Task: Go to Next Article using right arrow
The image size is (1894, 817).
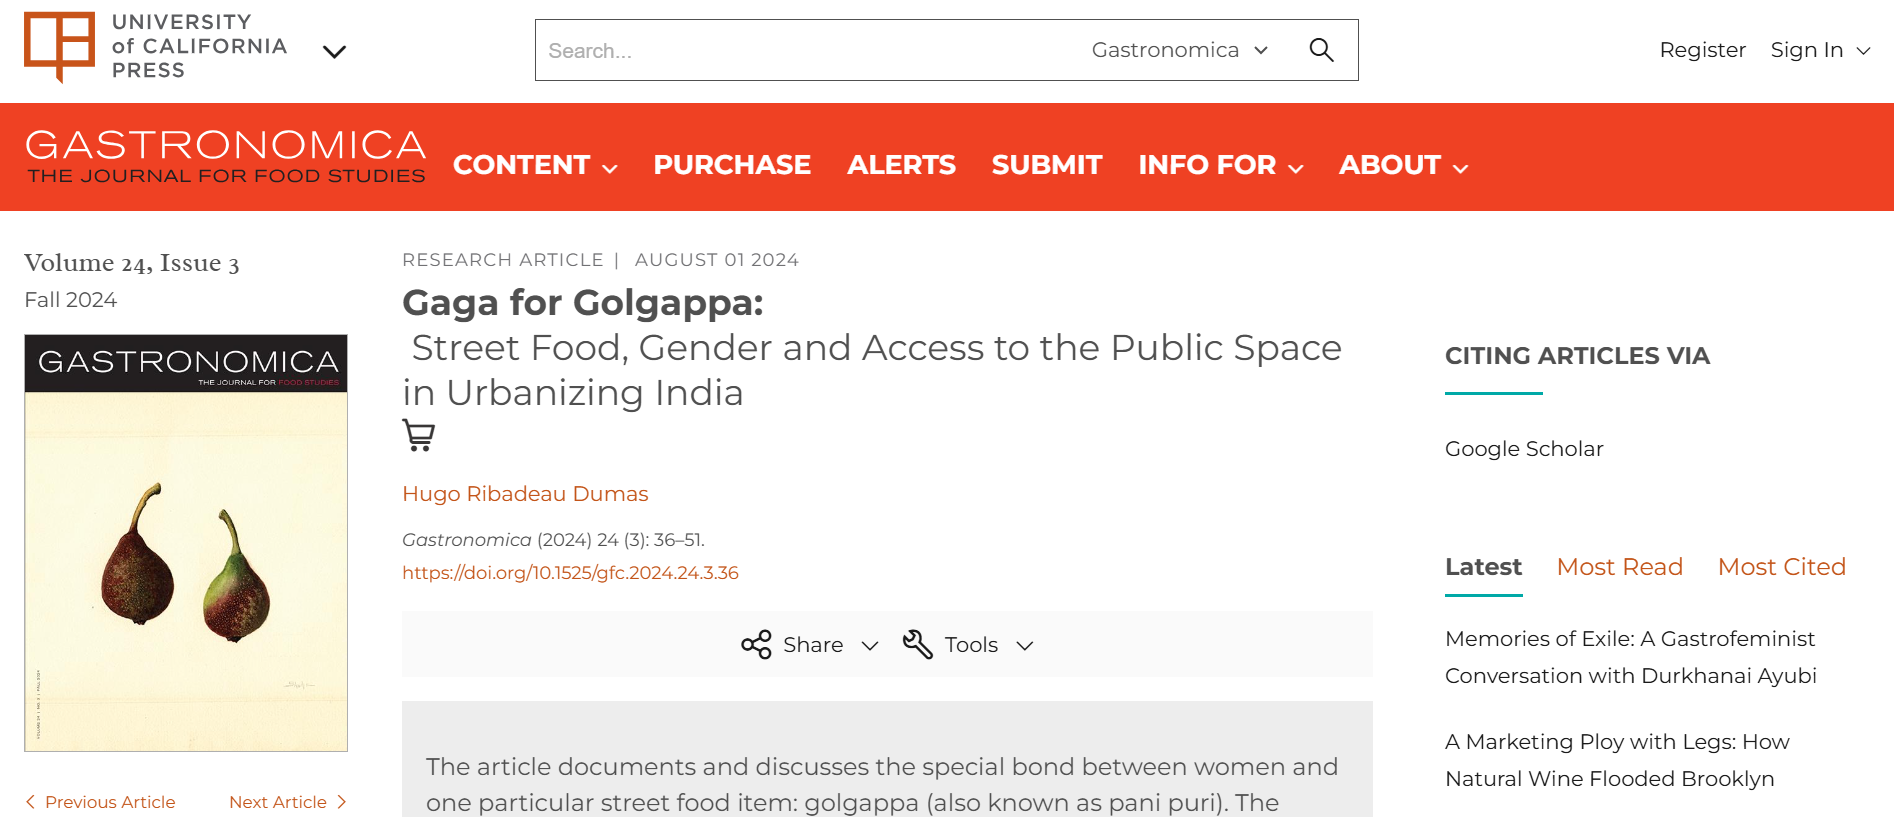Action: point(341,802)
